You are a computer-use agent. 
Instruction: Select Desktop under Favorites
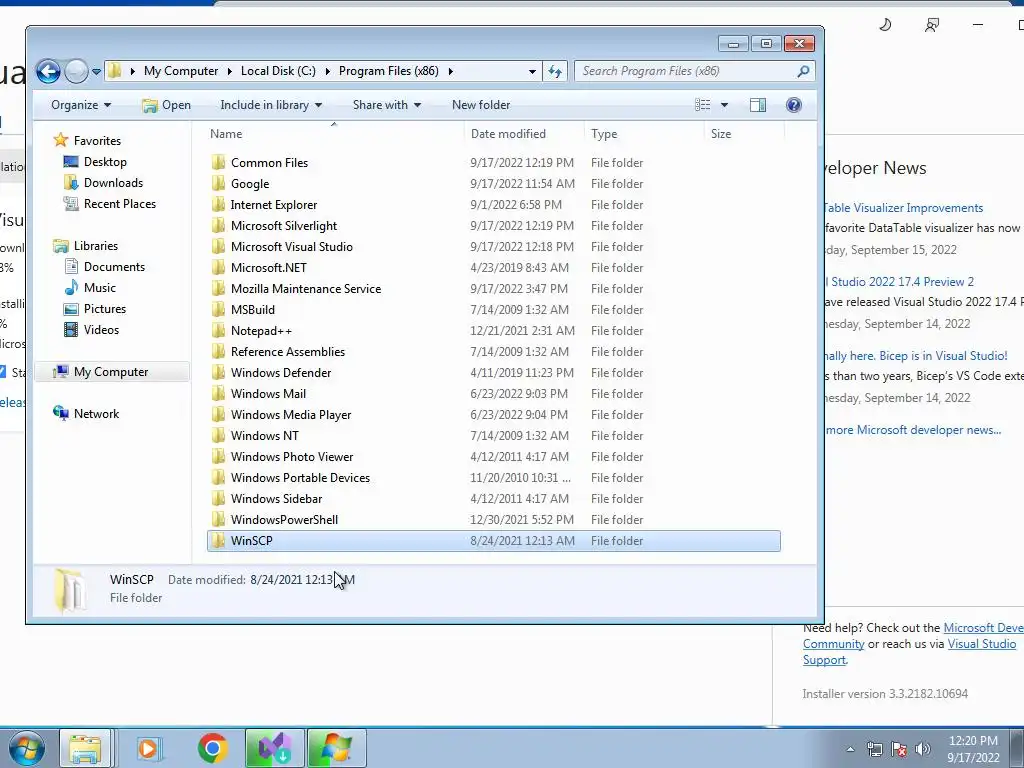[104, 162]
